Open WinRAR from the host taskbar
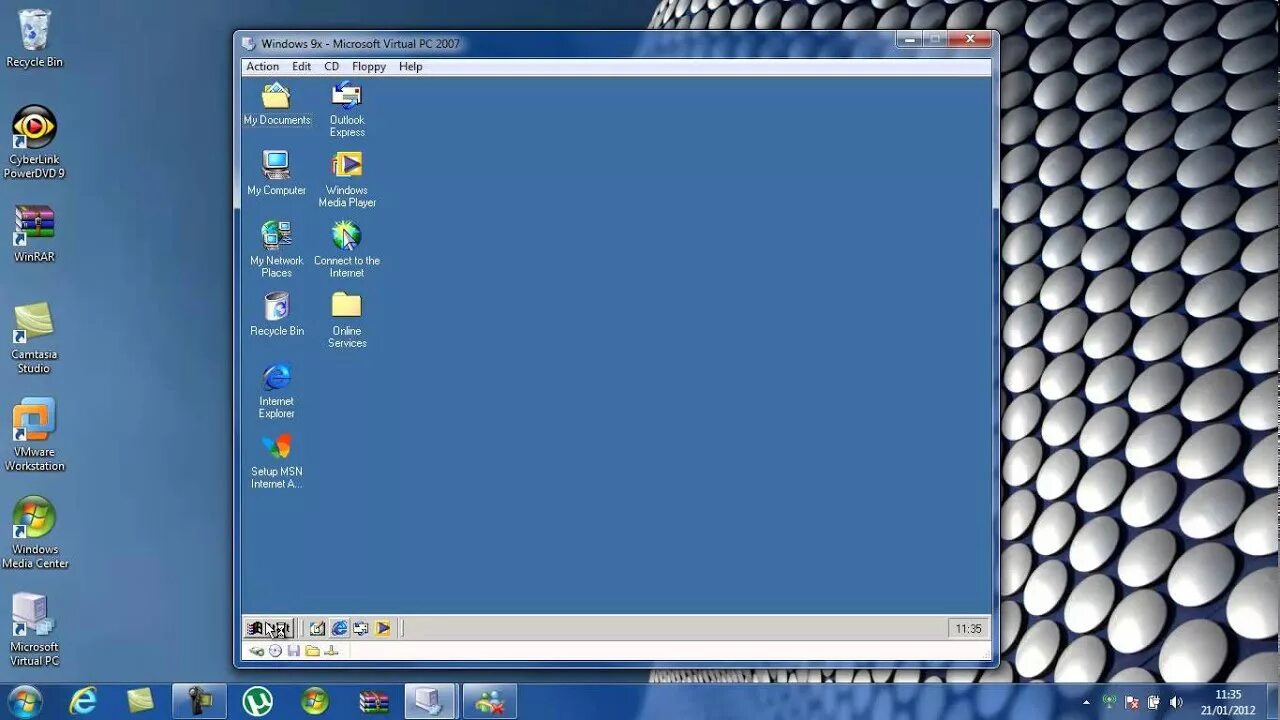This screenshot has width=1280, height=720. pyautogui.click(x=373, y=701)
